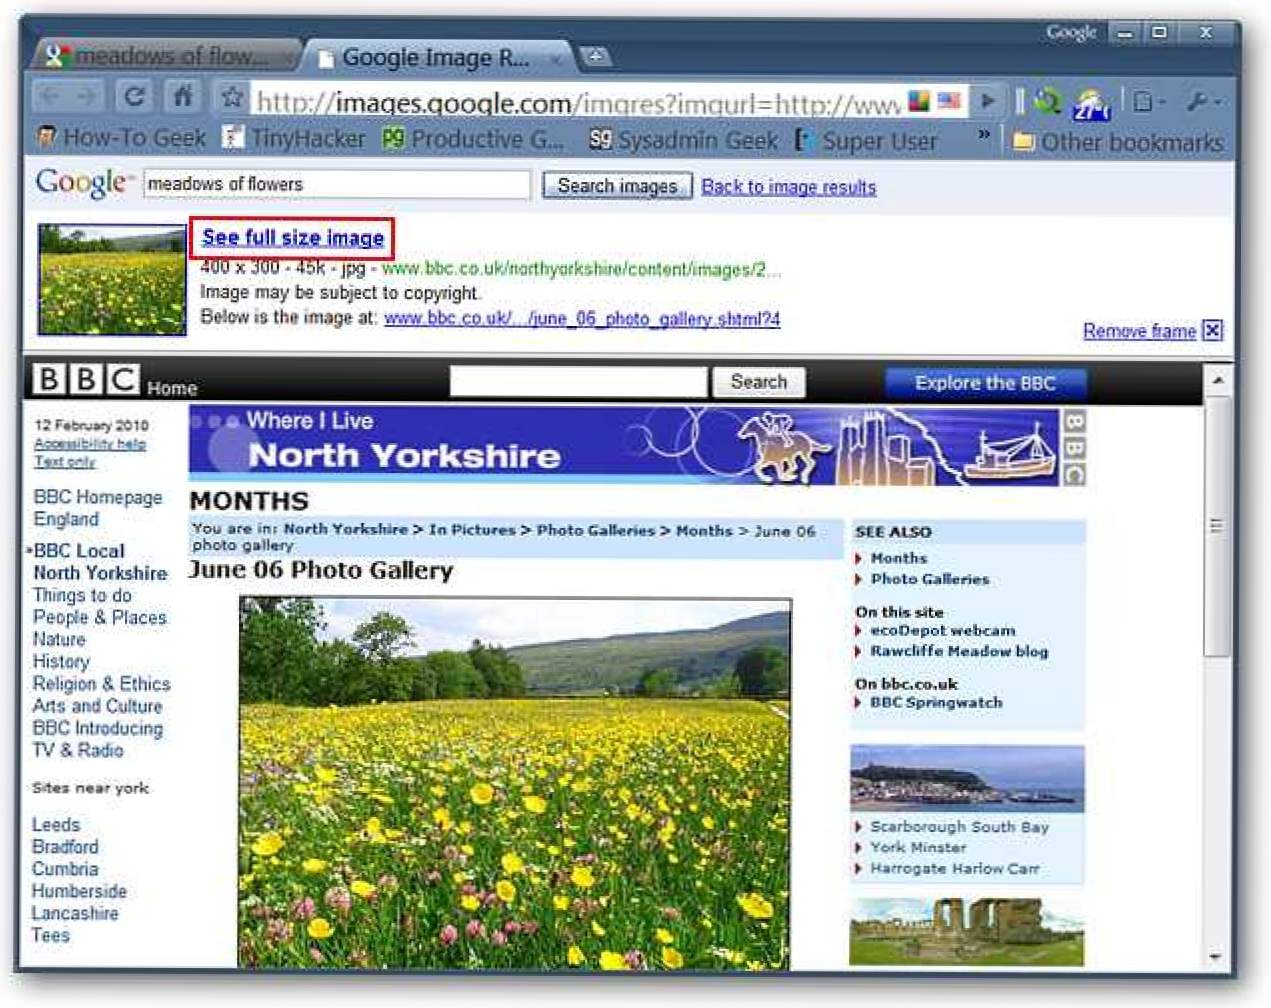Image resolution: width=1271 pixels, height=1008 pixels.
Task: Expand the hidden bookmarks chevron
Action: (x=984, y=134)
